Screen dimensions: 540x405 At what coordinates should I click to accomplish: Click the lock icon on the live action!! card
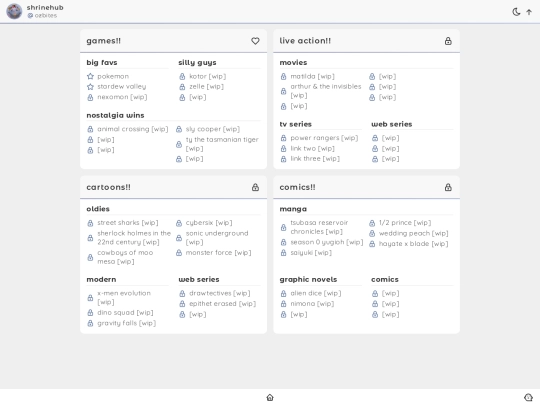coord(448,41)
